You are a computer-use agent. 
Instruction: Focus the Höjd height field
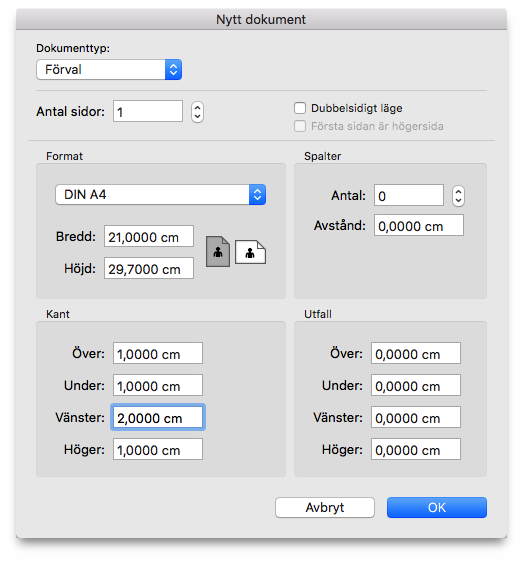[149, 268]
